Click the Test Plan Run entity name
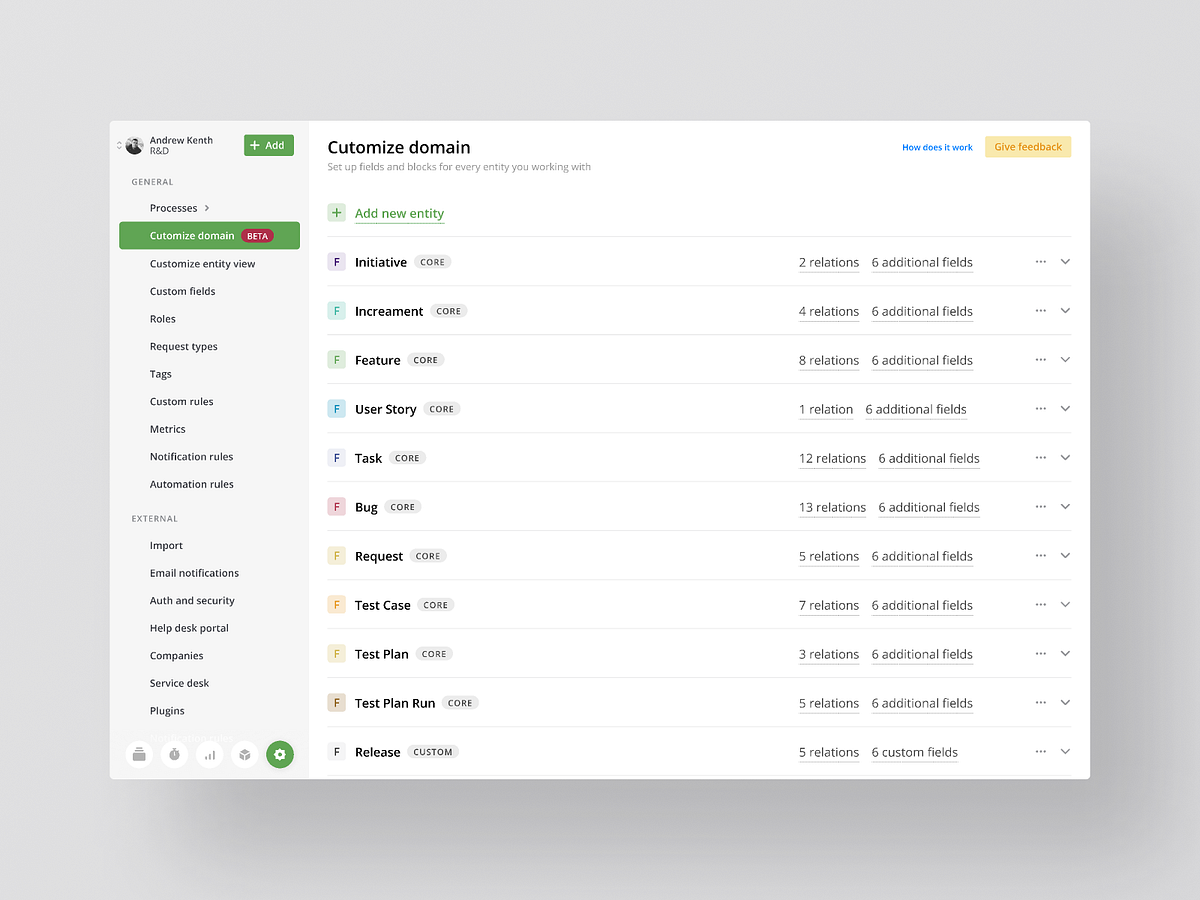The image size is (1200, 900). tap(395, 703)
